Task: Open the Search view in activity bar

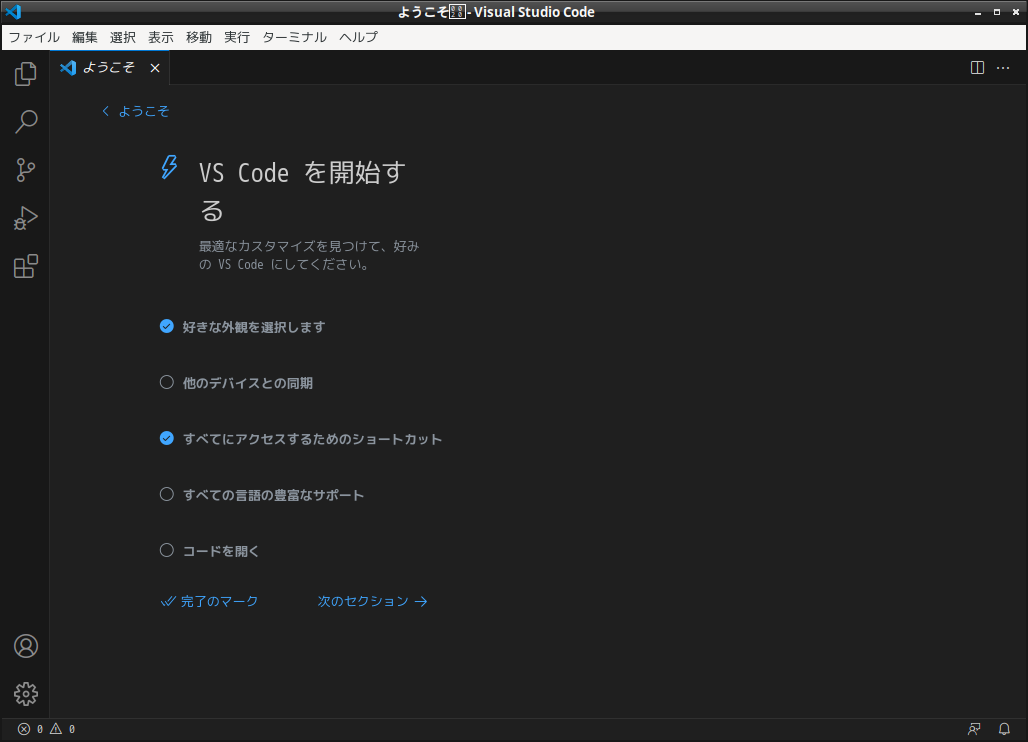Action: pos(26,122)
